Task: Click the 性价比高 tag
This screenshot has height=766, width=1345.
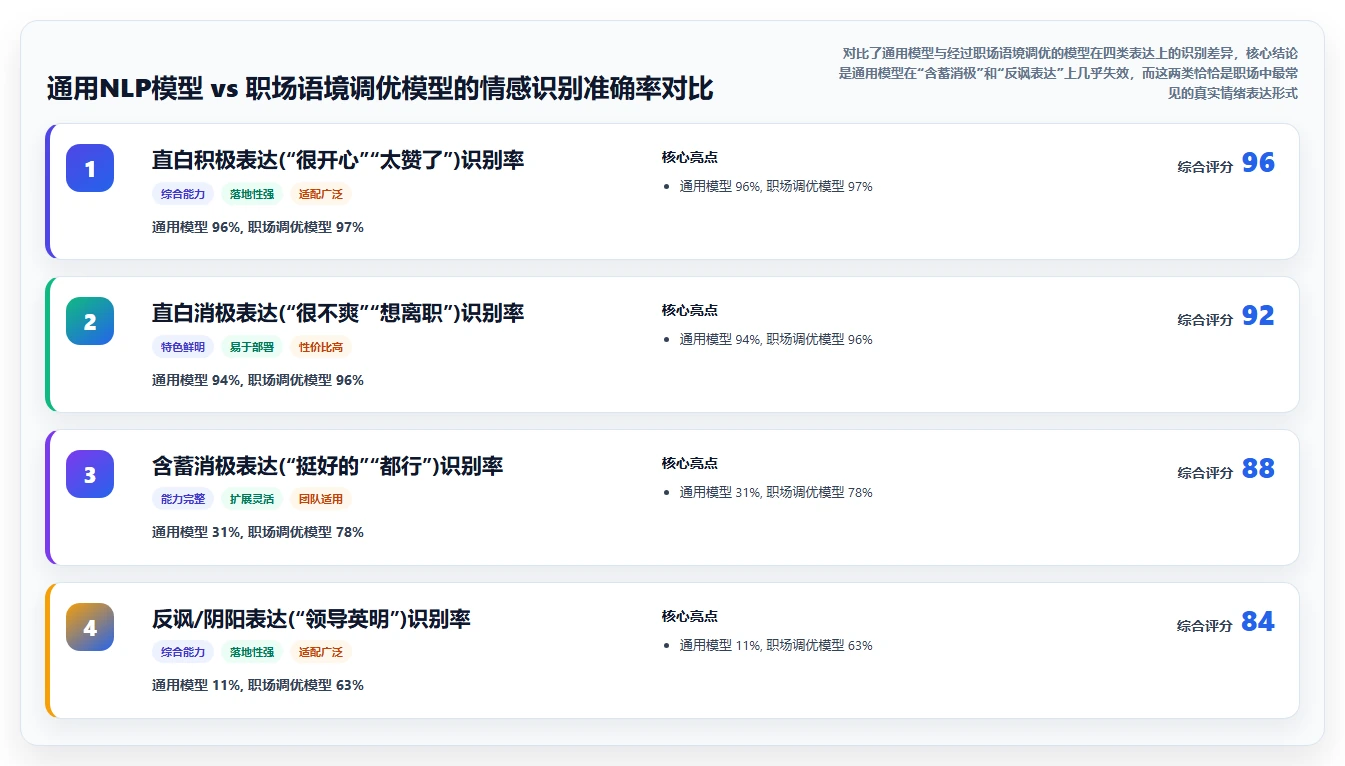Action: [x=321, y=347]
